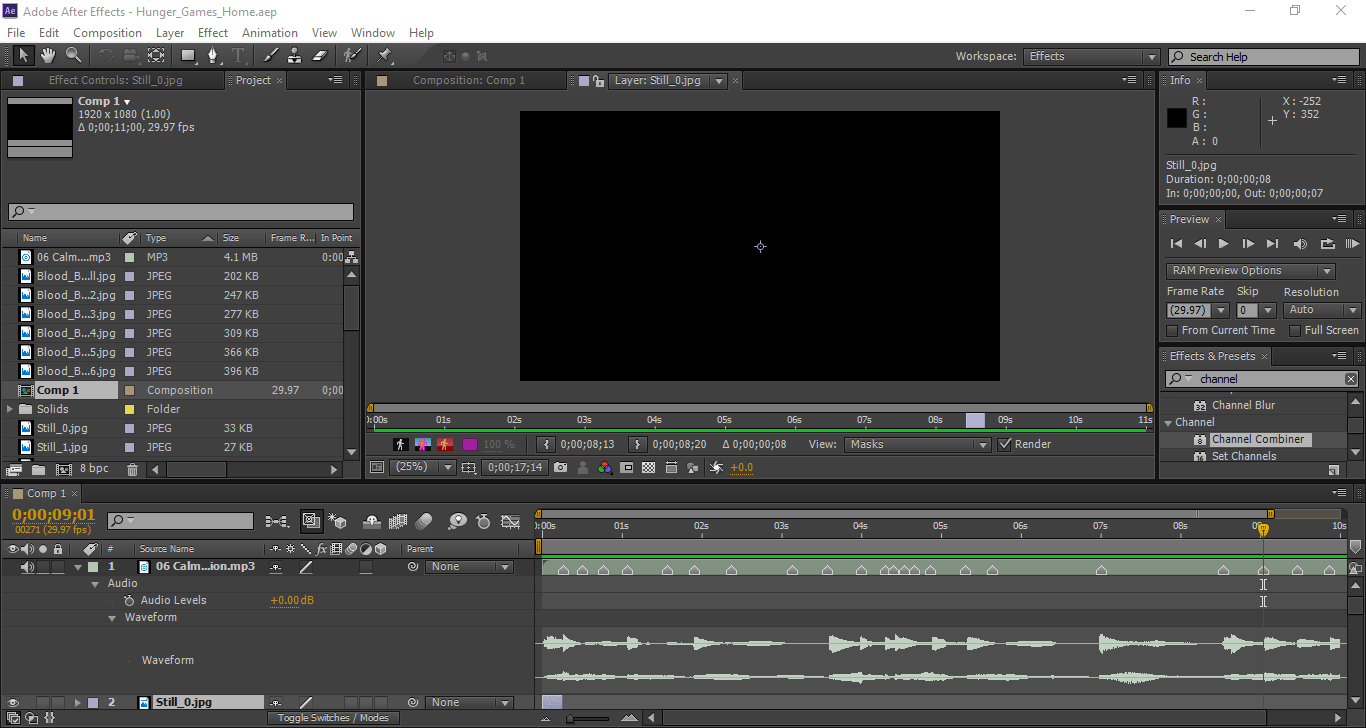The image size is (1366, 728).
Task: Switch to the Project tab
Action: [253, 80]
